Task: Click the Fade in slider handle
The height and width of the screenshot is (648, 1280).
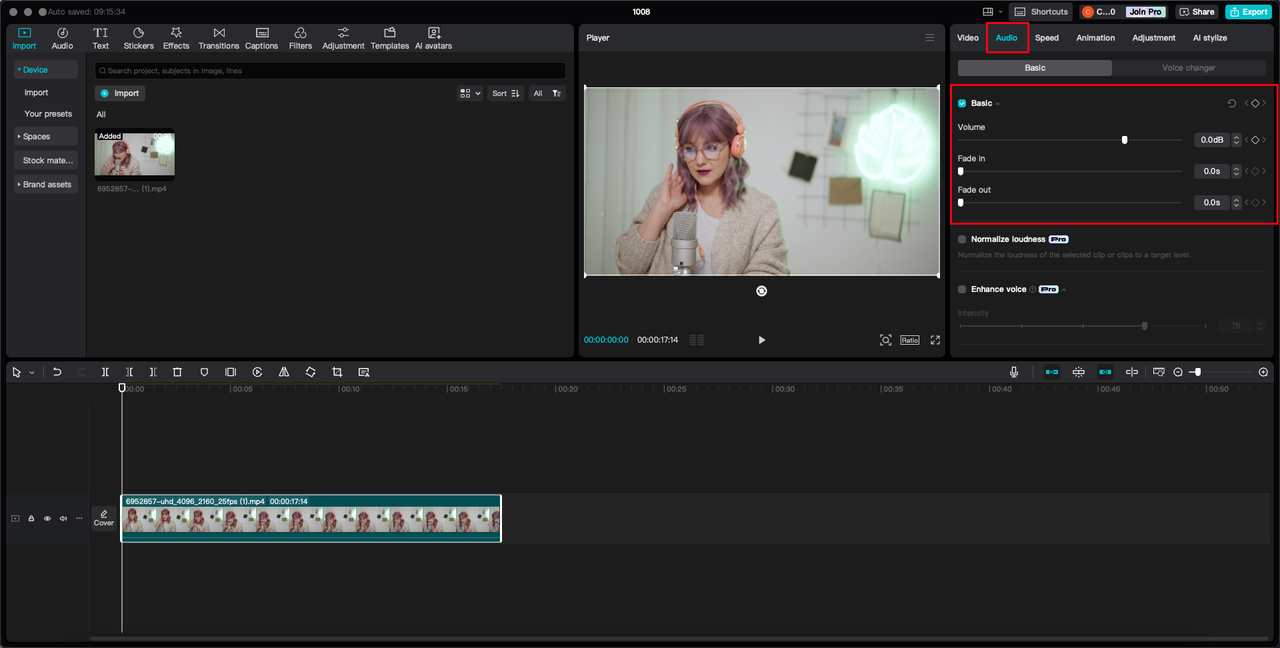Action: point(960,171)
